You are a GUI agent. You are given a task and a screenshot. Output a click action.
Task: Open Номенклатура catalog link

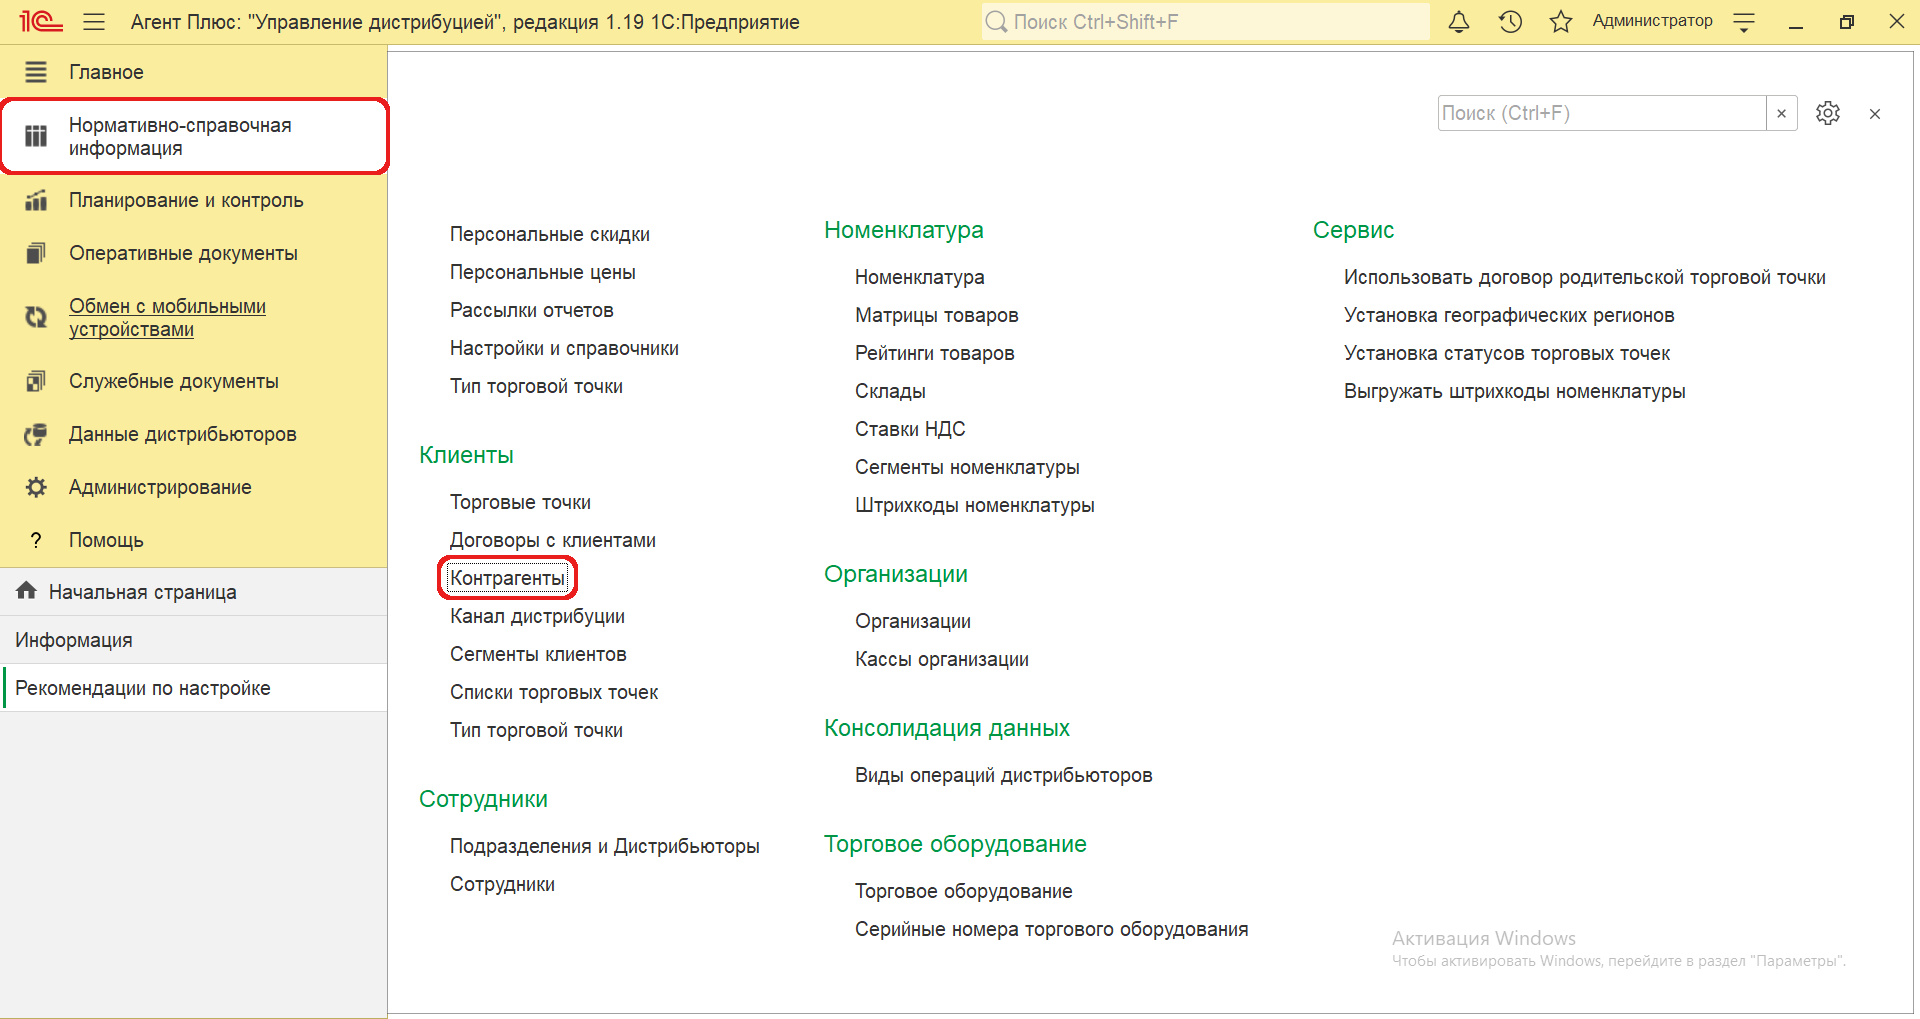click(920, 277)
